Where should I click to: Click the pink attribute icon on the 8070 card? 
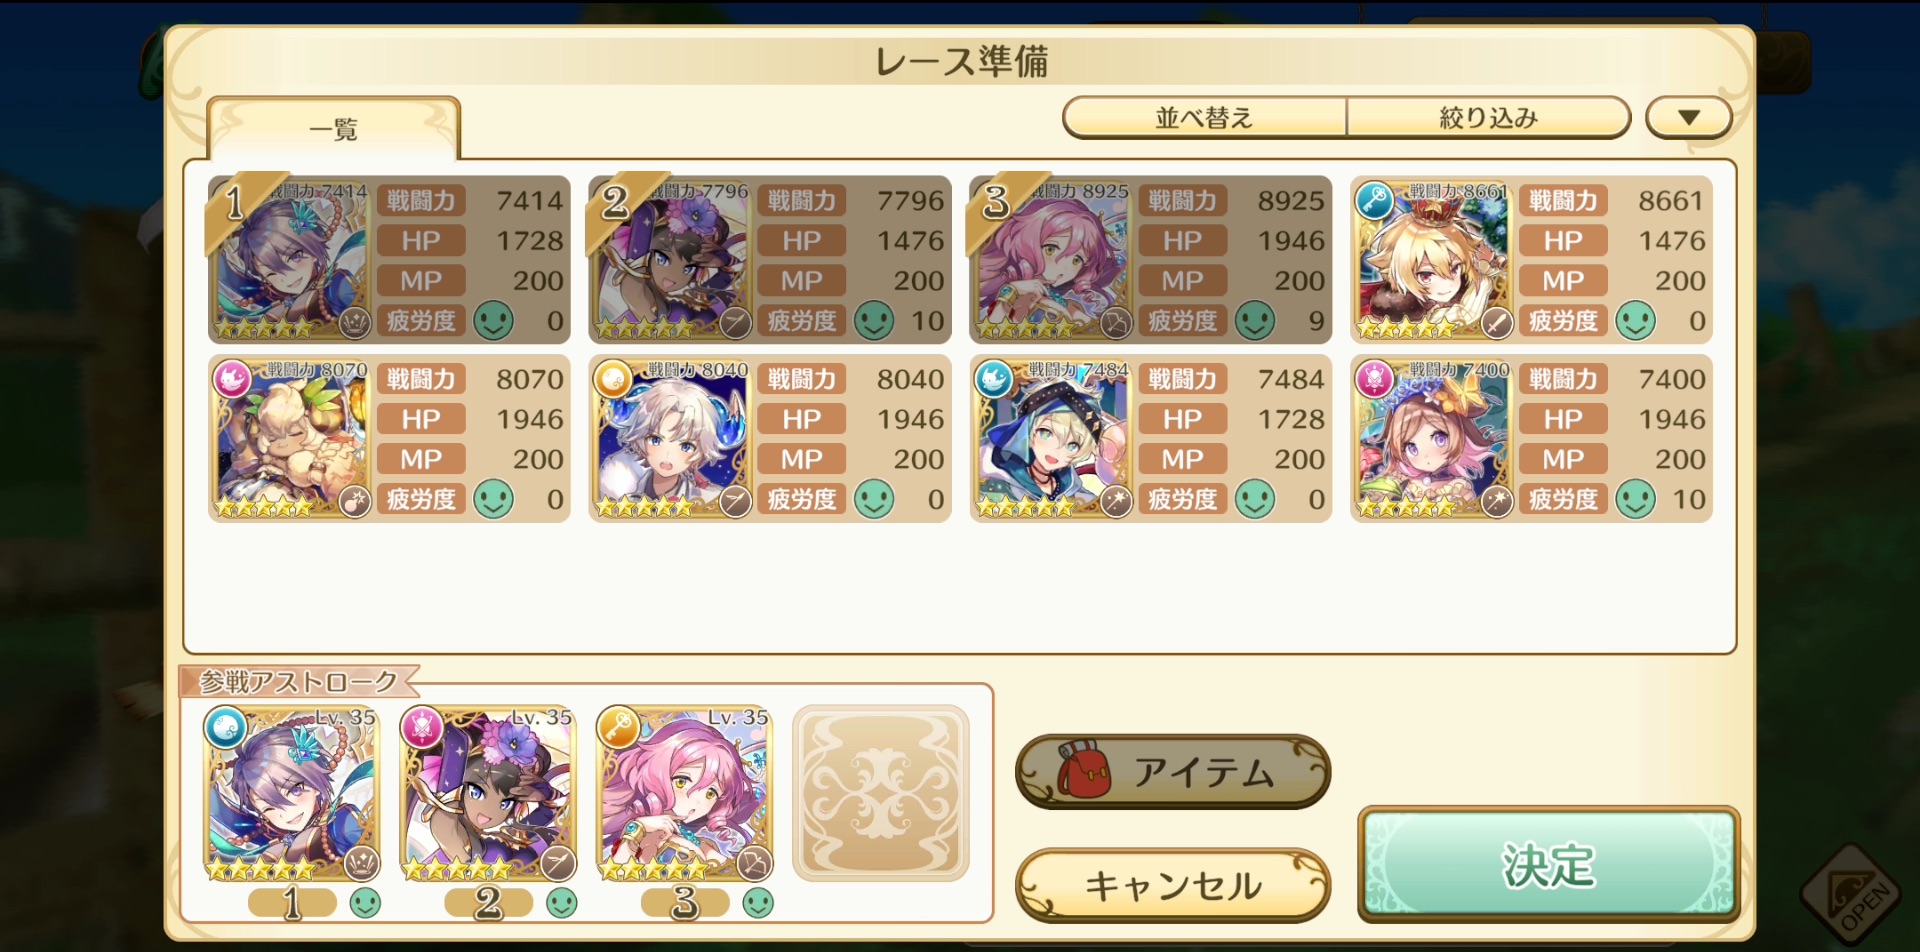(232, 379)
